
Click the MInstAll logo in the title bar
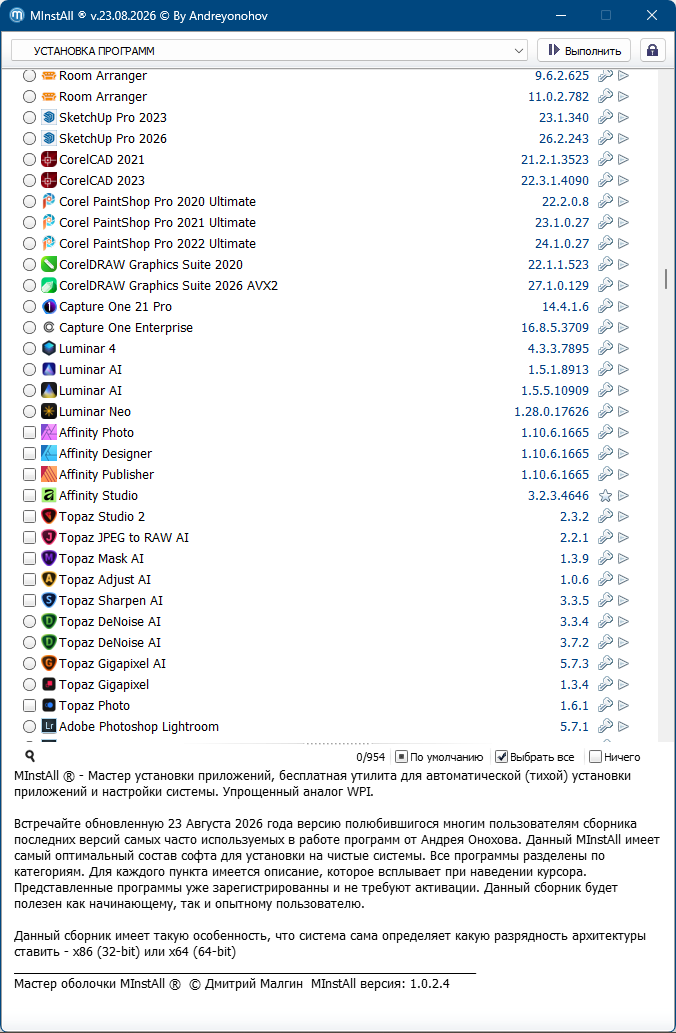click(x=17, y=15)
